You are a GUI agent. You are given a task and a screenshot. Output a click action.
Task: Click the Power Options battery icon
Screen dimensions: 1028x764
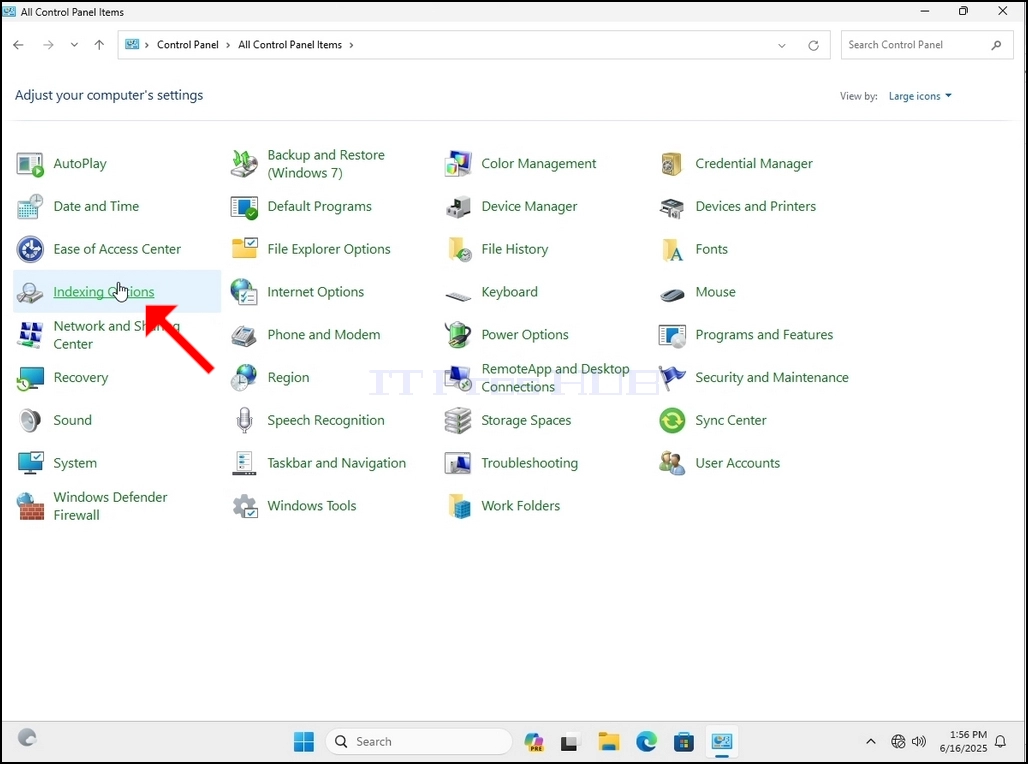[x=458, y=335]
